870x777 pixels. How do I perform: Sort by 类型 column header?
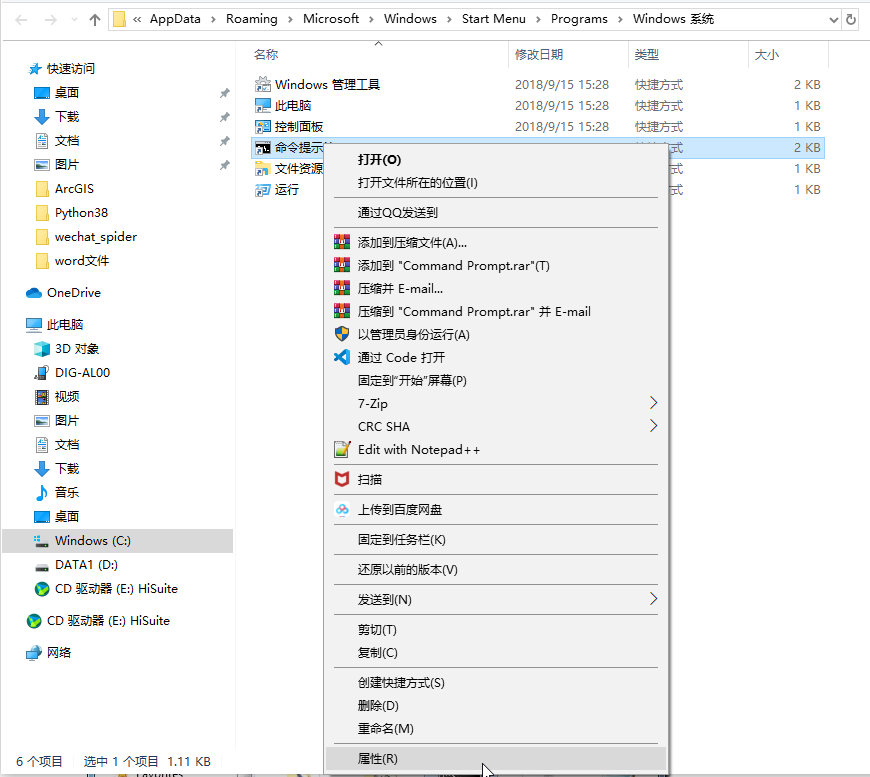[x=646, y=54]
